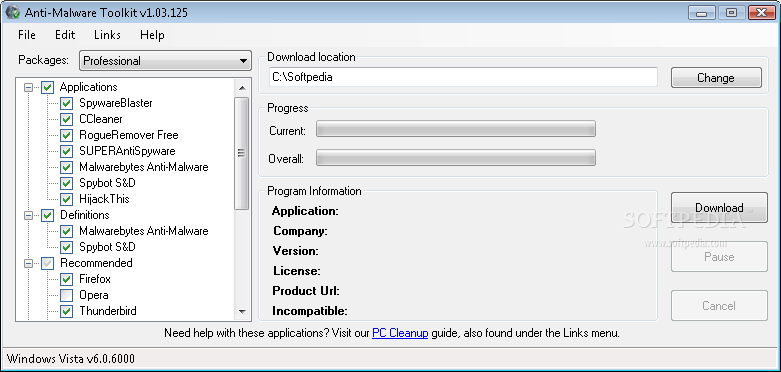
Task: Select the CCleaner tree label
Action: (101, 119)
